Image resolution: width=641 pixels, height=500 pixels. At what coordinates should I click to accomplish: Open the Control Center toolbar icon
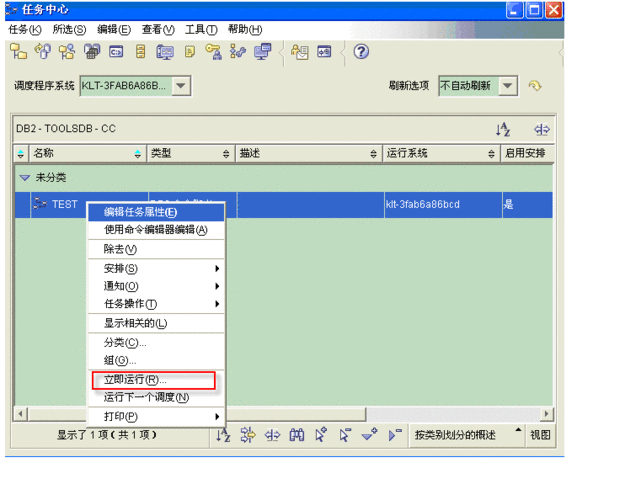click(x=18, y=52)
